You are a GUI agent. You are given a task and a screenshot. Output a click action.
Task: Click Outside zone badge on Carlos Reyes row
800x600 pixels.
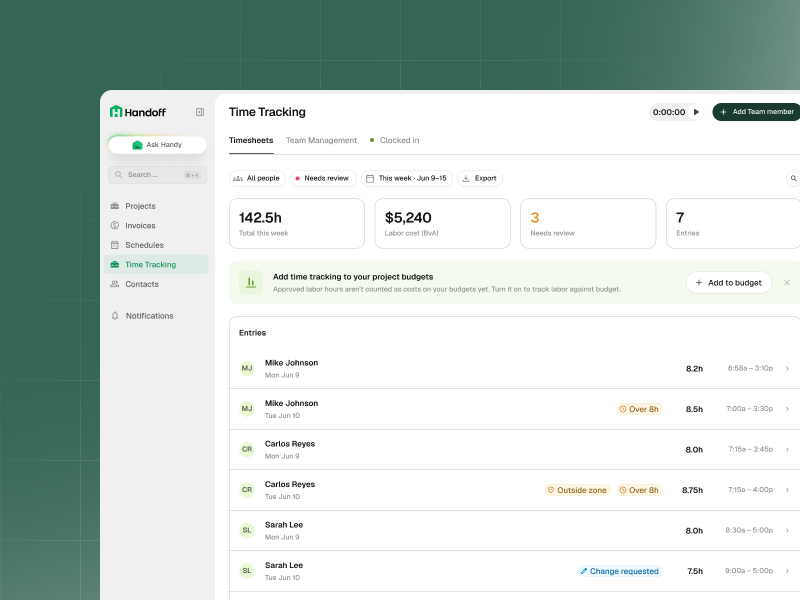pos(578,490)
